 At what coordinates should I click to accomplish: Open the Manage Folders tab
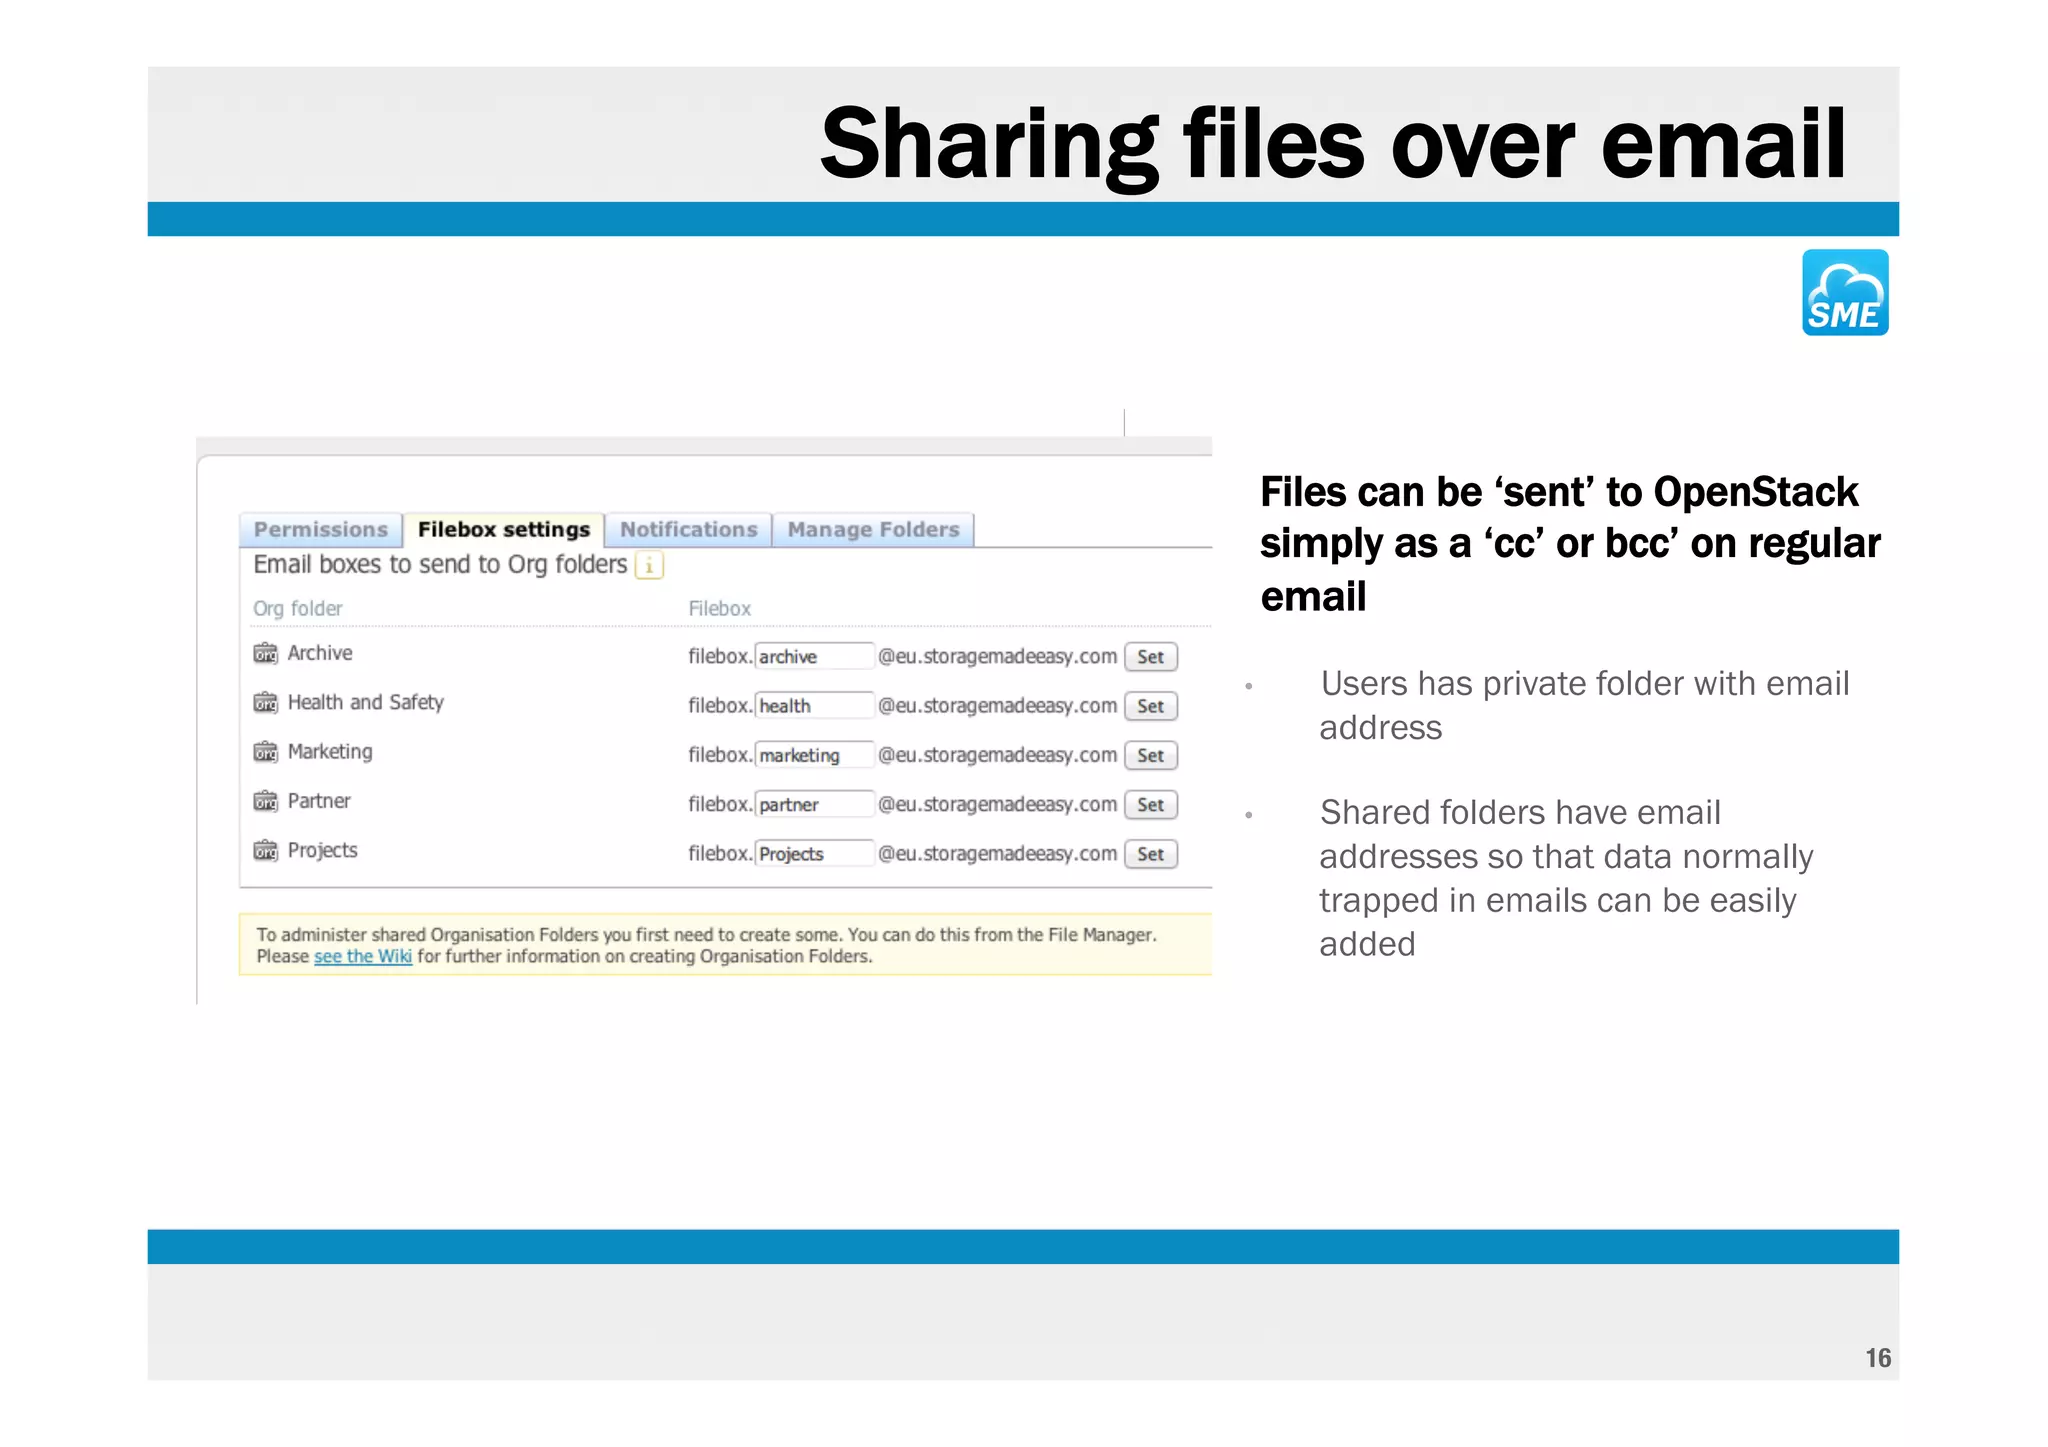pyautogui.click(x=873, y=529)
